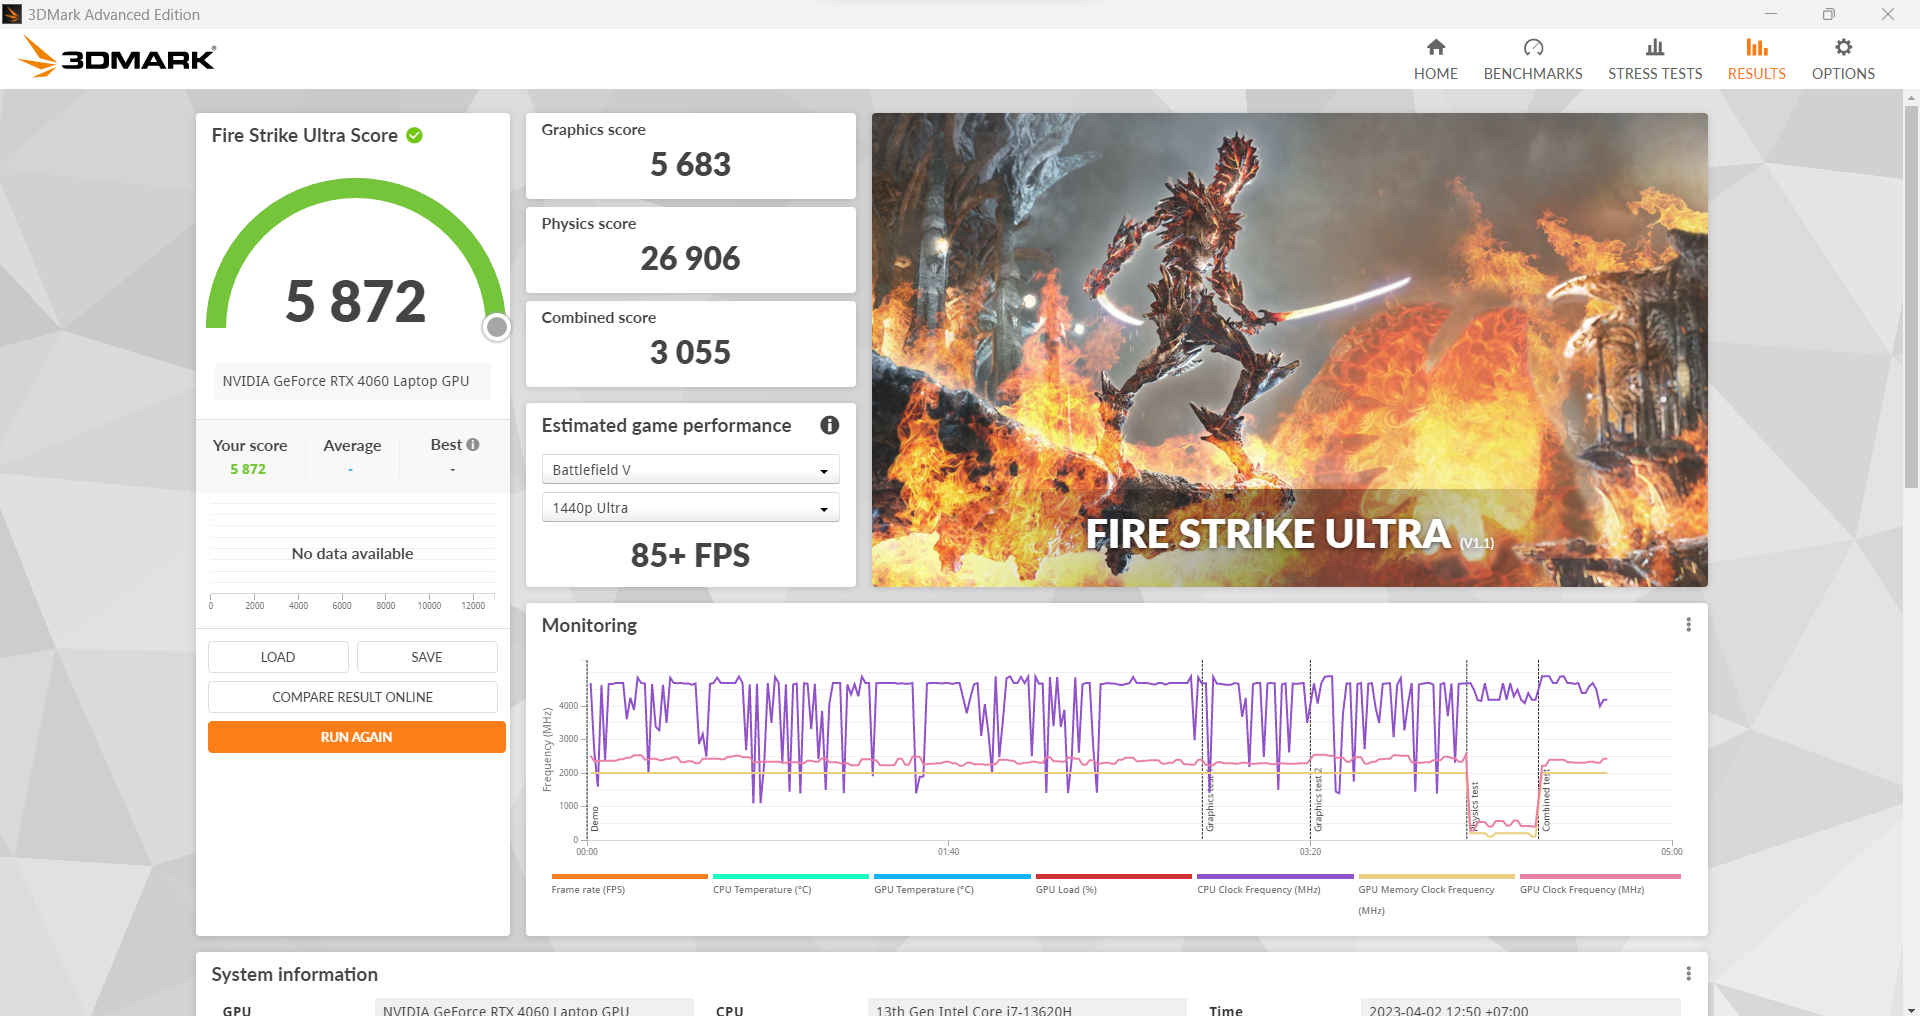Click the green validated checkmark icon
The width and height of the screenshot is (1920, 1016).
(x=414, y=135)
